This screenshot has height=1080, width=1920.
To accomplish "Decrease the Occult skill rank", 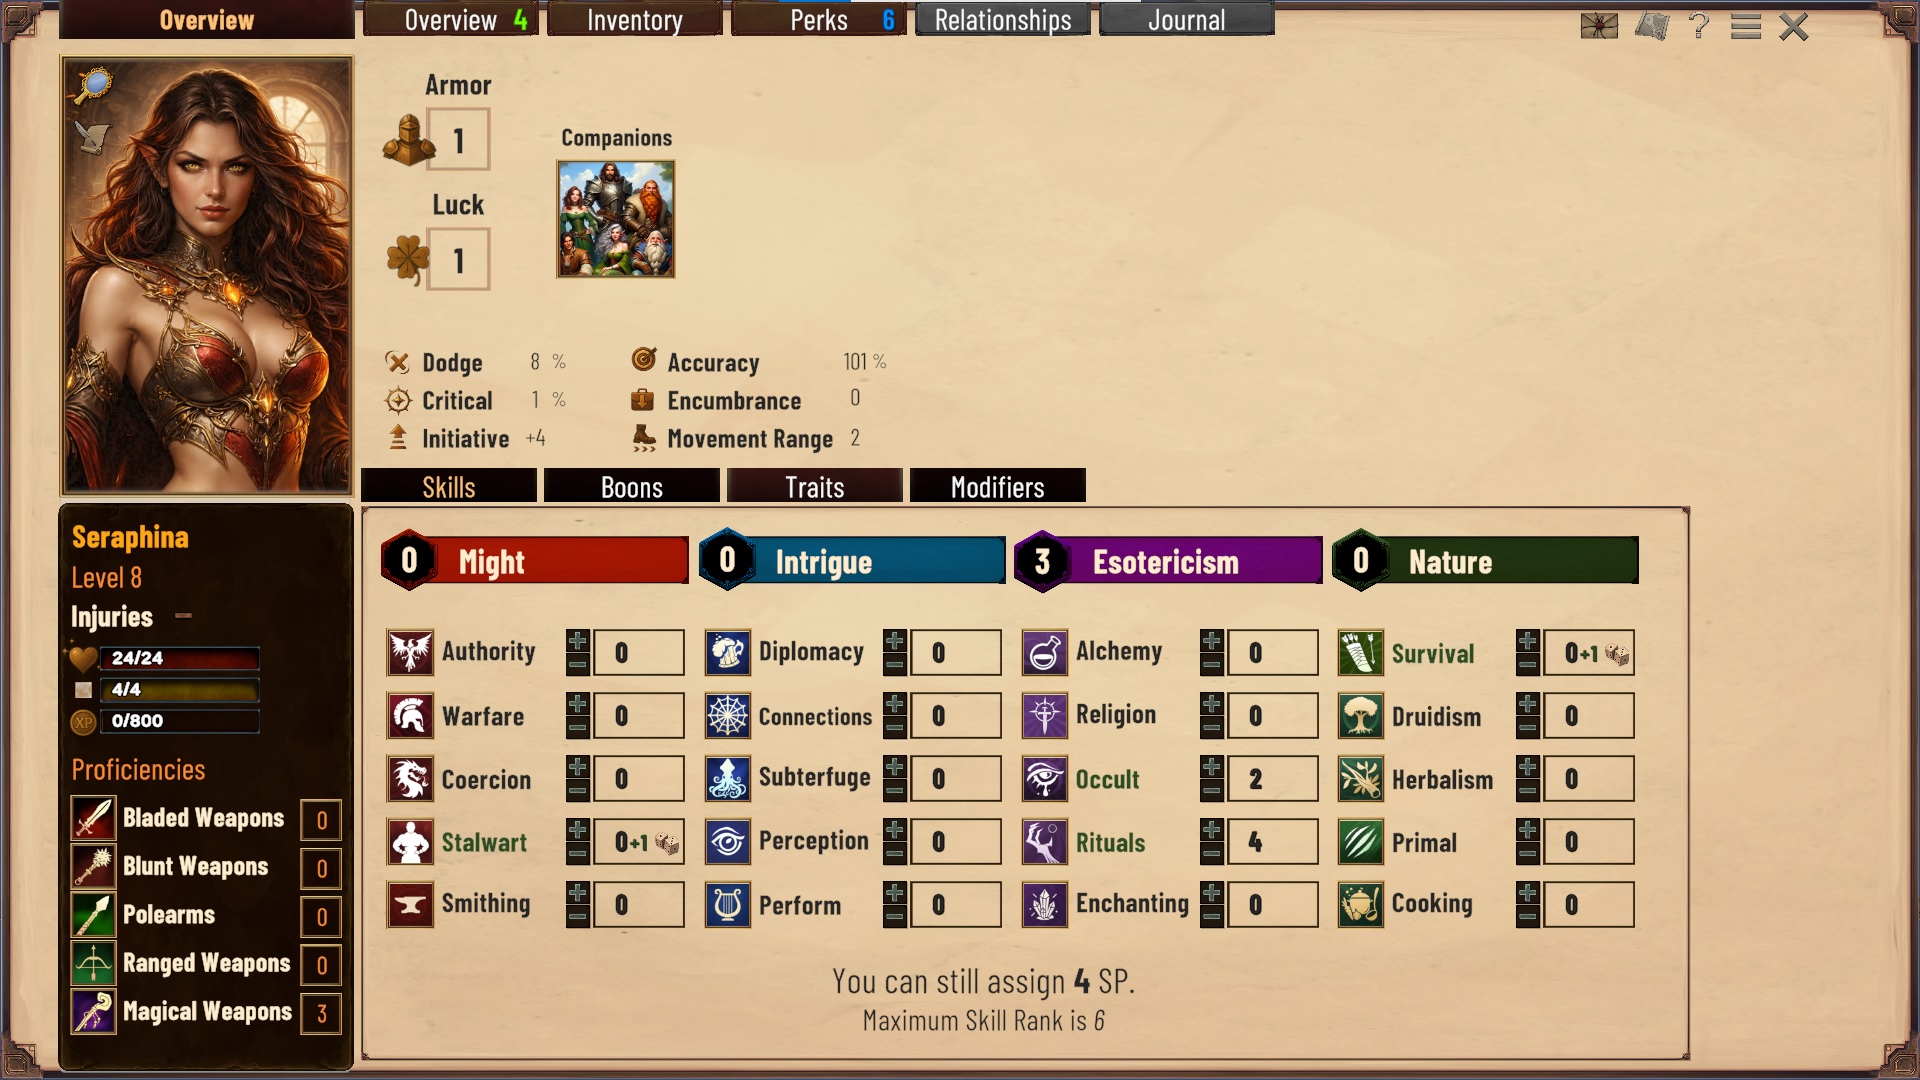I will tap(1212, 791).
